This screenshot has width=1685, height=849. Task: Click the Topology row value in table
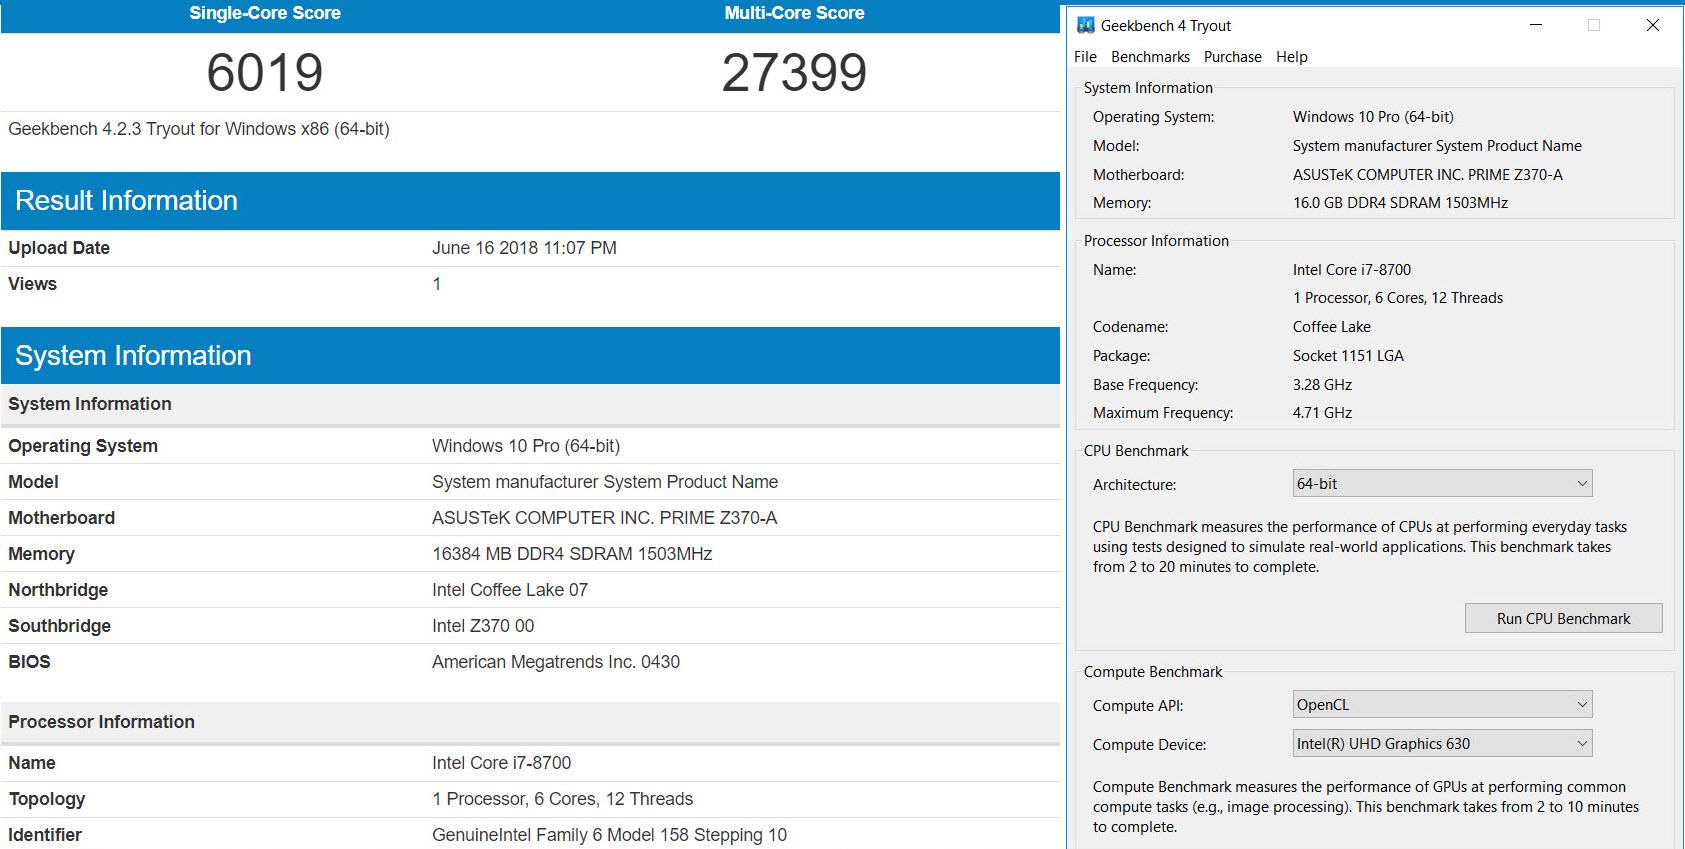coord(563,799)
